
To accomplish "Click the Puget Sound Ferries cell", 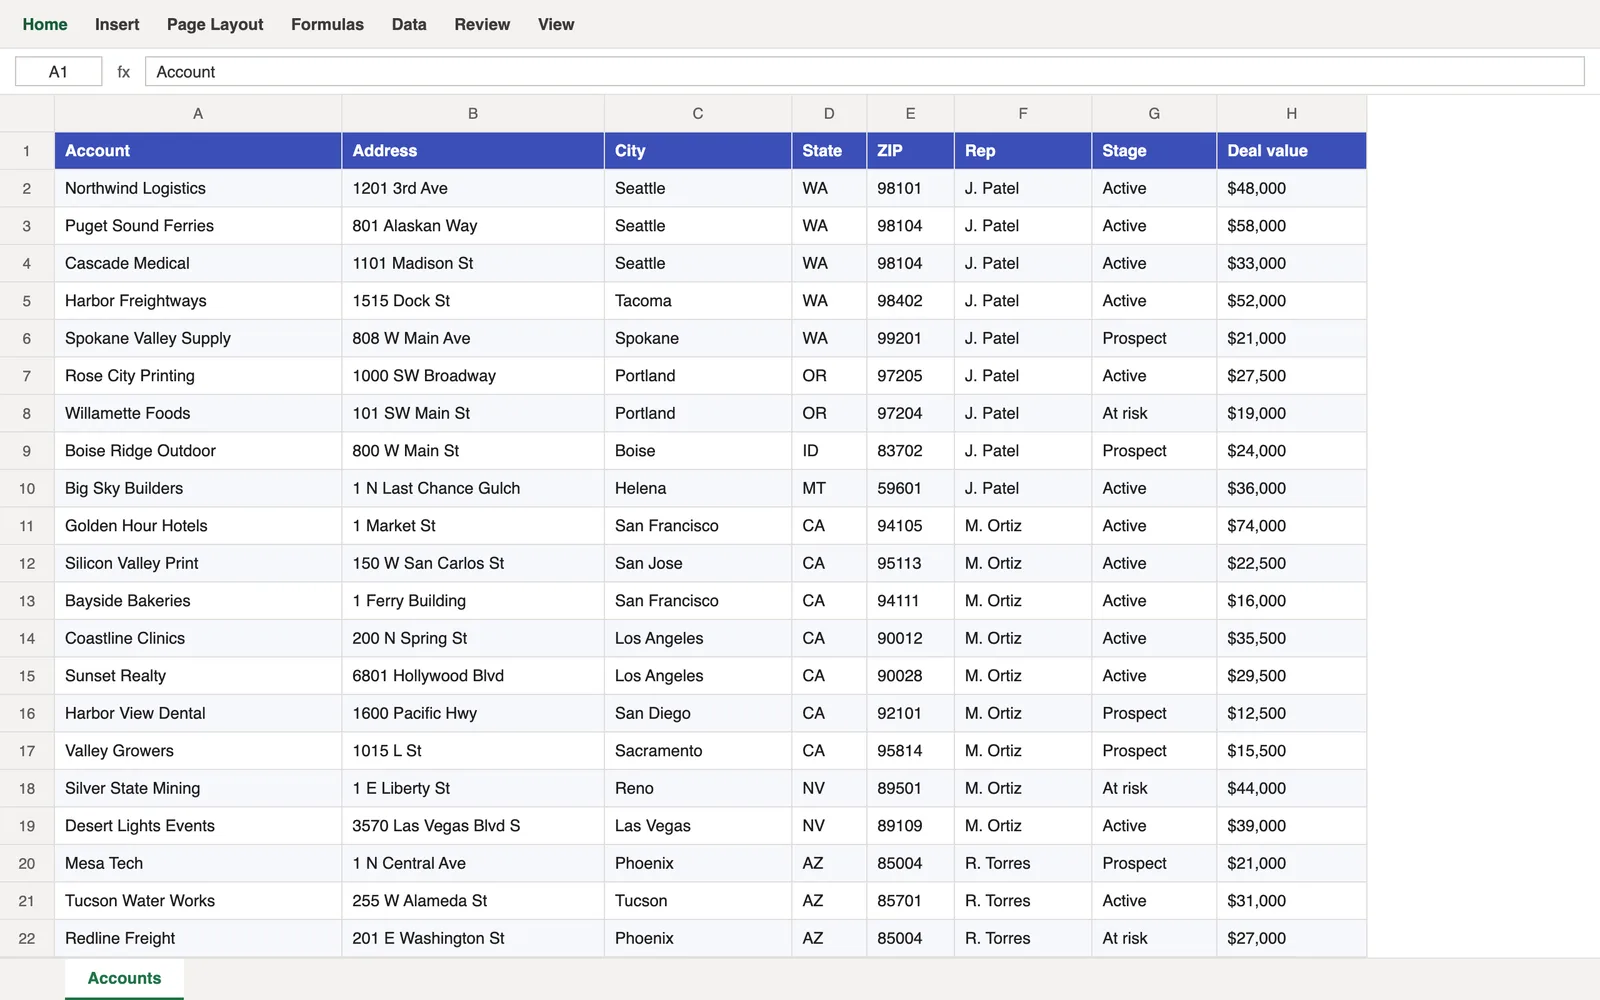I will pos(198,226).
